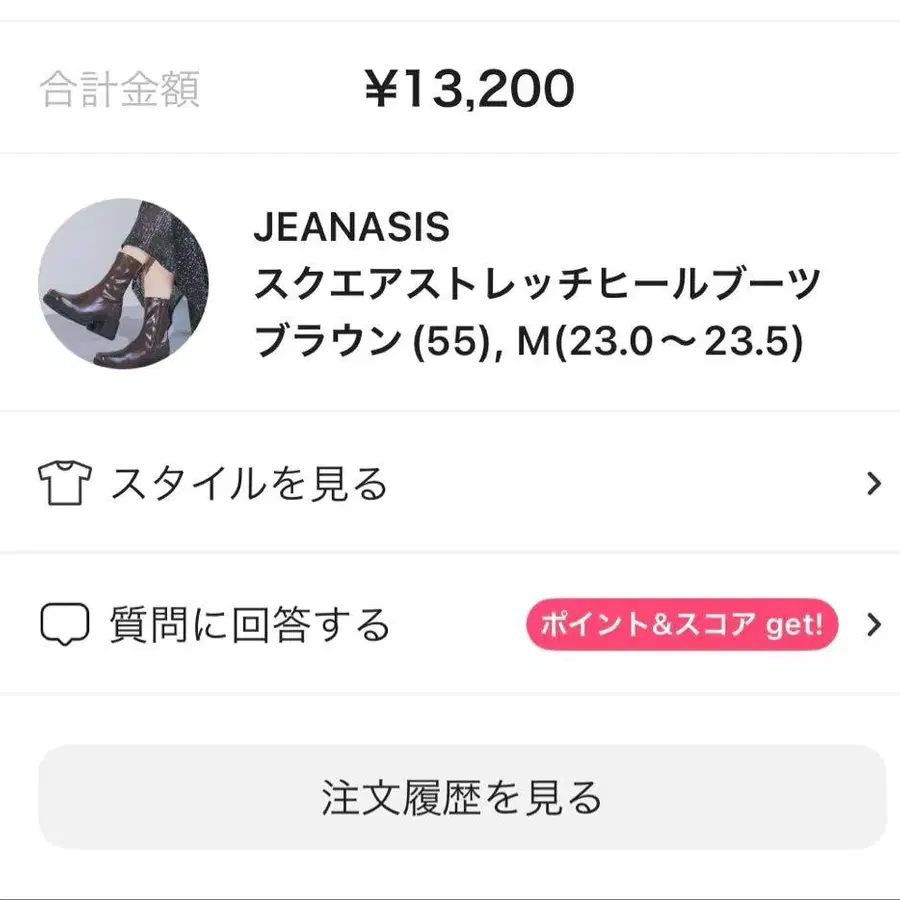The width and height of the screenshot is (900, 900).
Task: Select the 質問に回答する menu row
Action: (x=450, y=625)
